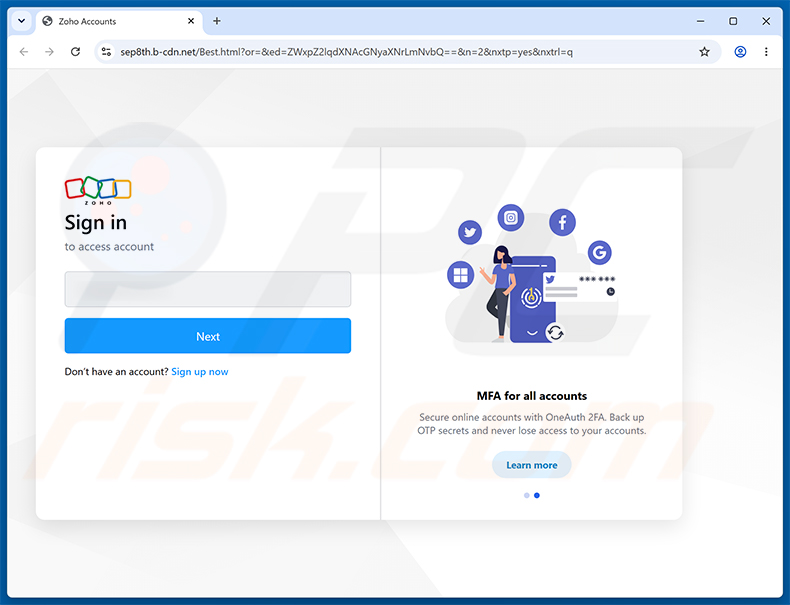Open a new browser tab

click(x=217, y=21)
